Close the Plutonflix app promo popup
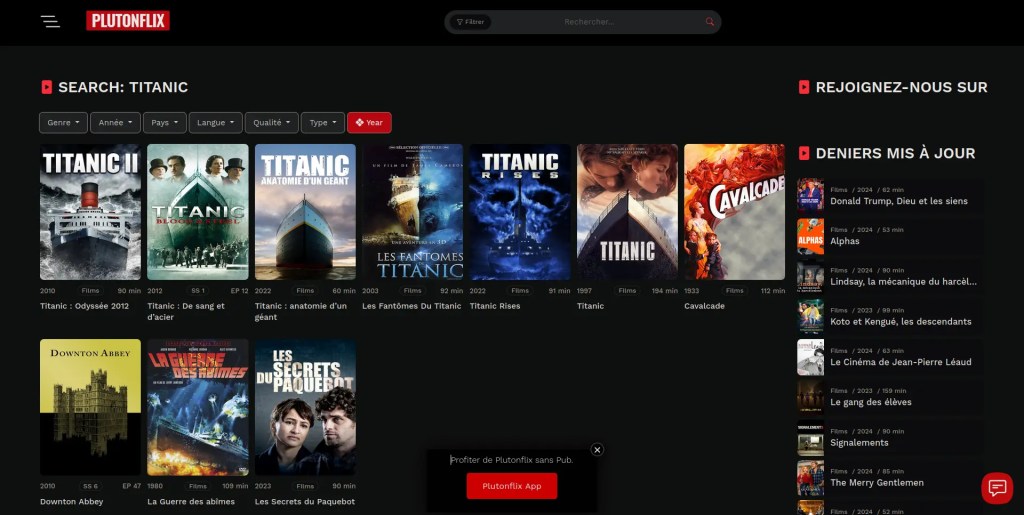The height and width of the screenshot is (515, 1024). coord(597,450)
